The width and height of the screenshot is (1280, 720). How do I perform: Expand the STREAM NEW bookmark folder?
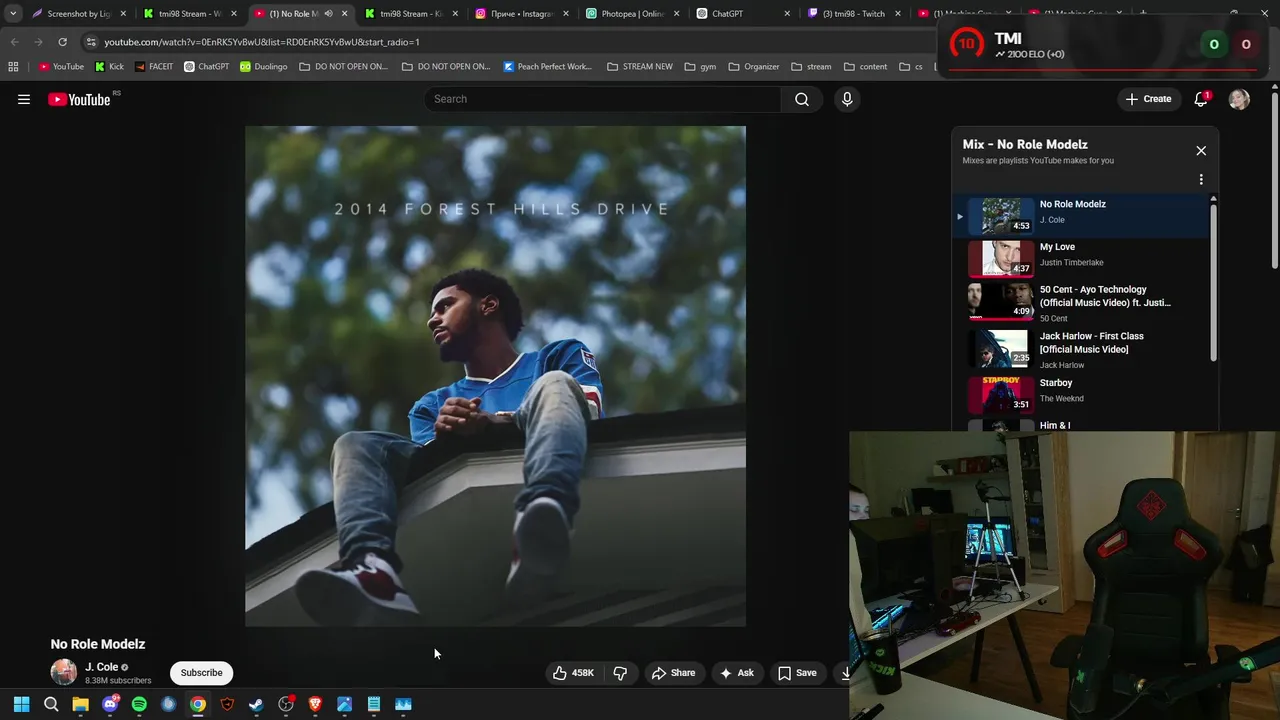(x=640, y=67)
